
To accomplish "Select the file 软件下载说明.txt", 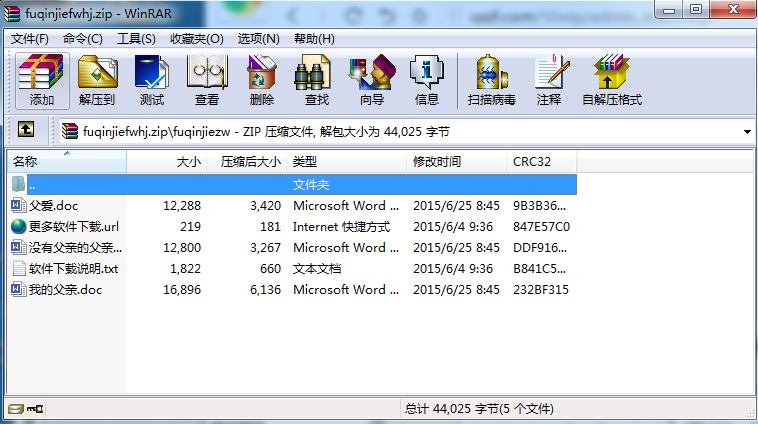I will [73, 268].
